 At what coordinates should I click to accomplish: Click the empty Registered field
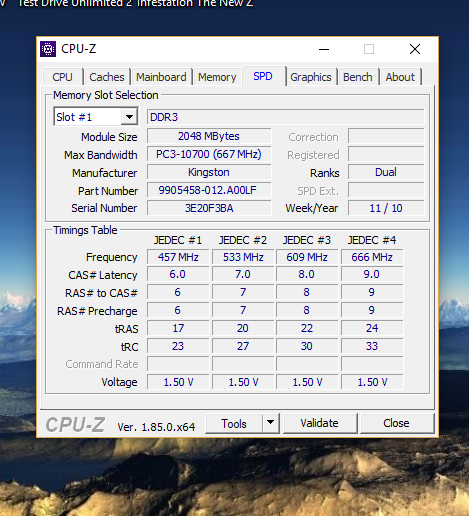click(x=386, y=154)
